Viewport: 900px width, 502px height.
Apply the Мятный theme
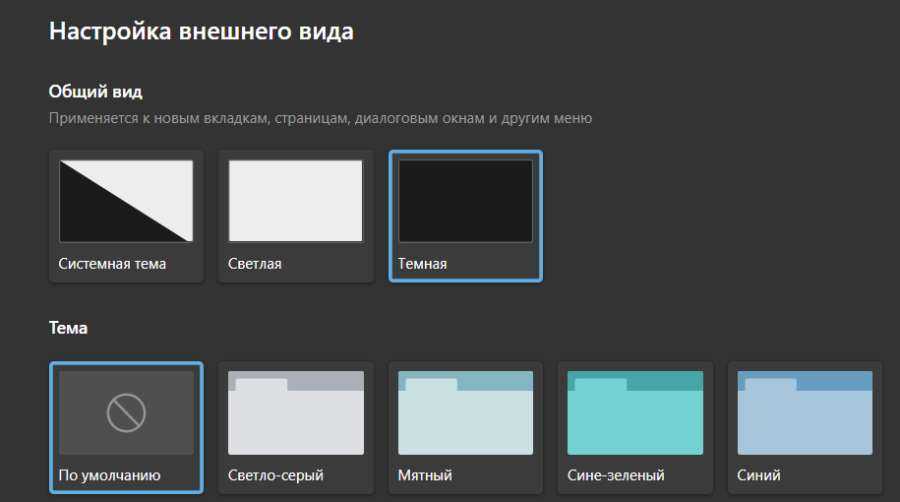[465, 427]
